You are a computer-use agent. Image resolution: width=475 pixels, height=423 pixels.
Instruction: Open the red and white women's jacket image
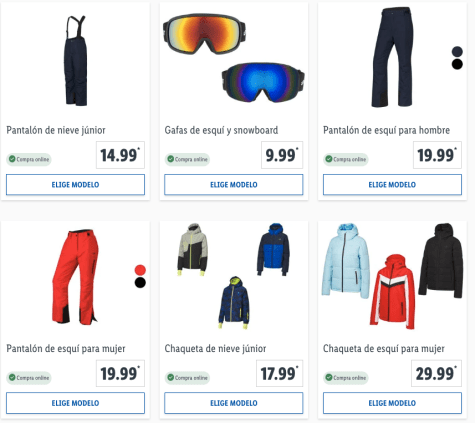[x=393, y=292]
